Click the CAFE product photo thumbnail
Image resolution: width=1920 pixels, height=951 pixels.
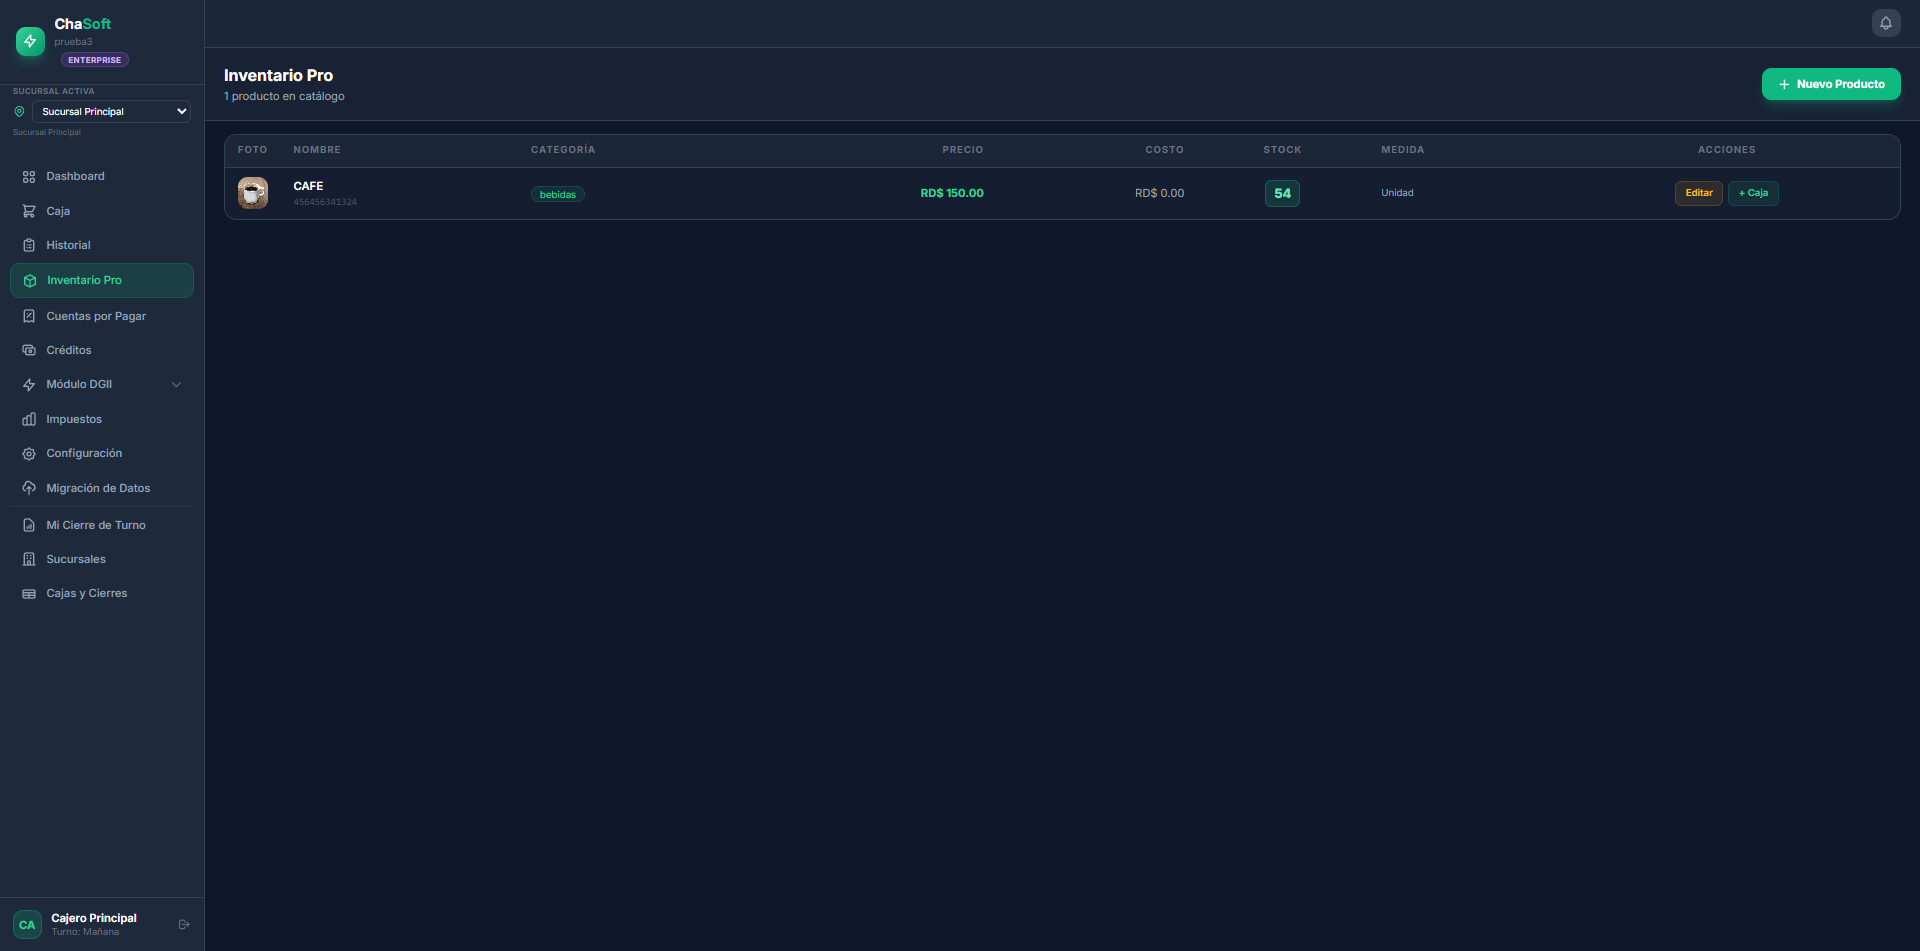[x=253, y=193]
